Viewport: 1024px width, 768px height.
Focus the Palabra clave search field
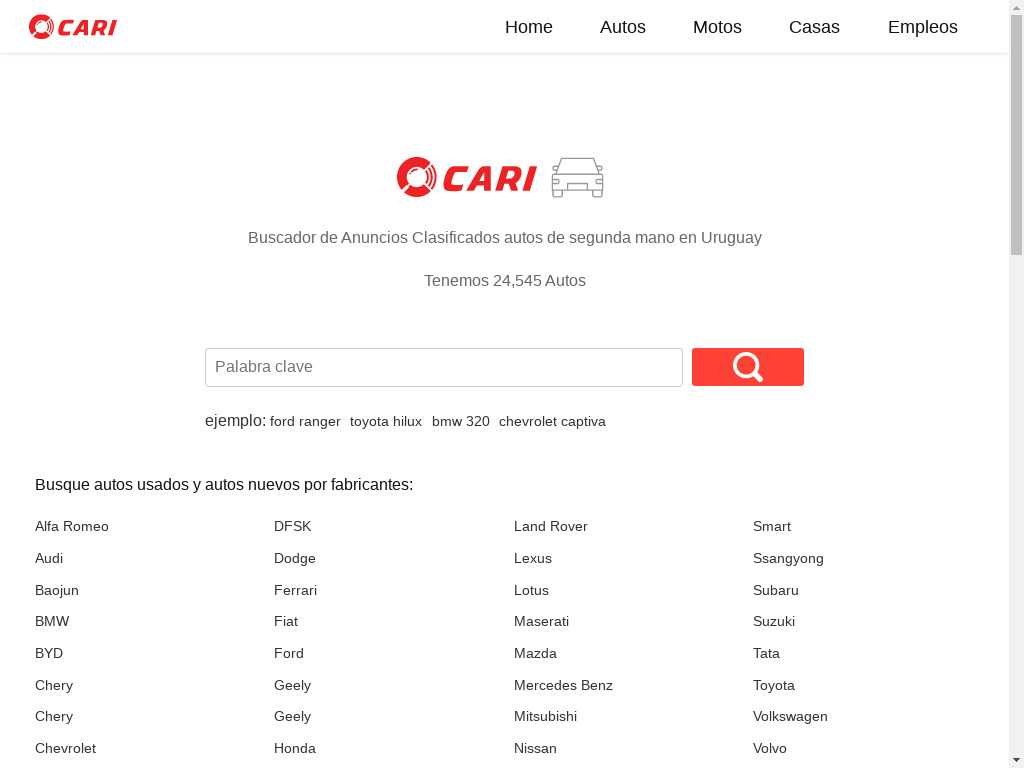[444, 367]
